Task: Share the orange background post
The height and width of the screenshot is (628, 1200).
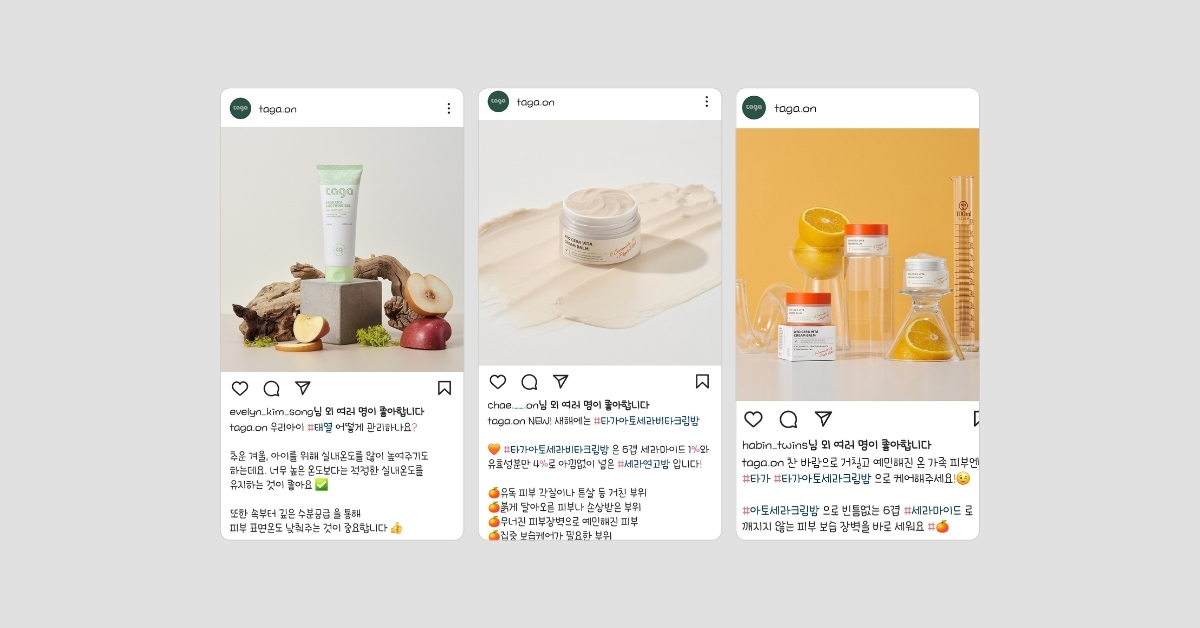Action: point(823,419)
